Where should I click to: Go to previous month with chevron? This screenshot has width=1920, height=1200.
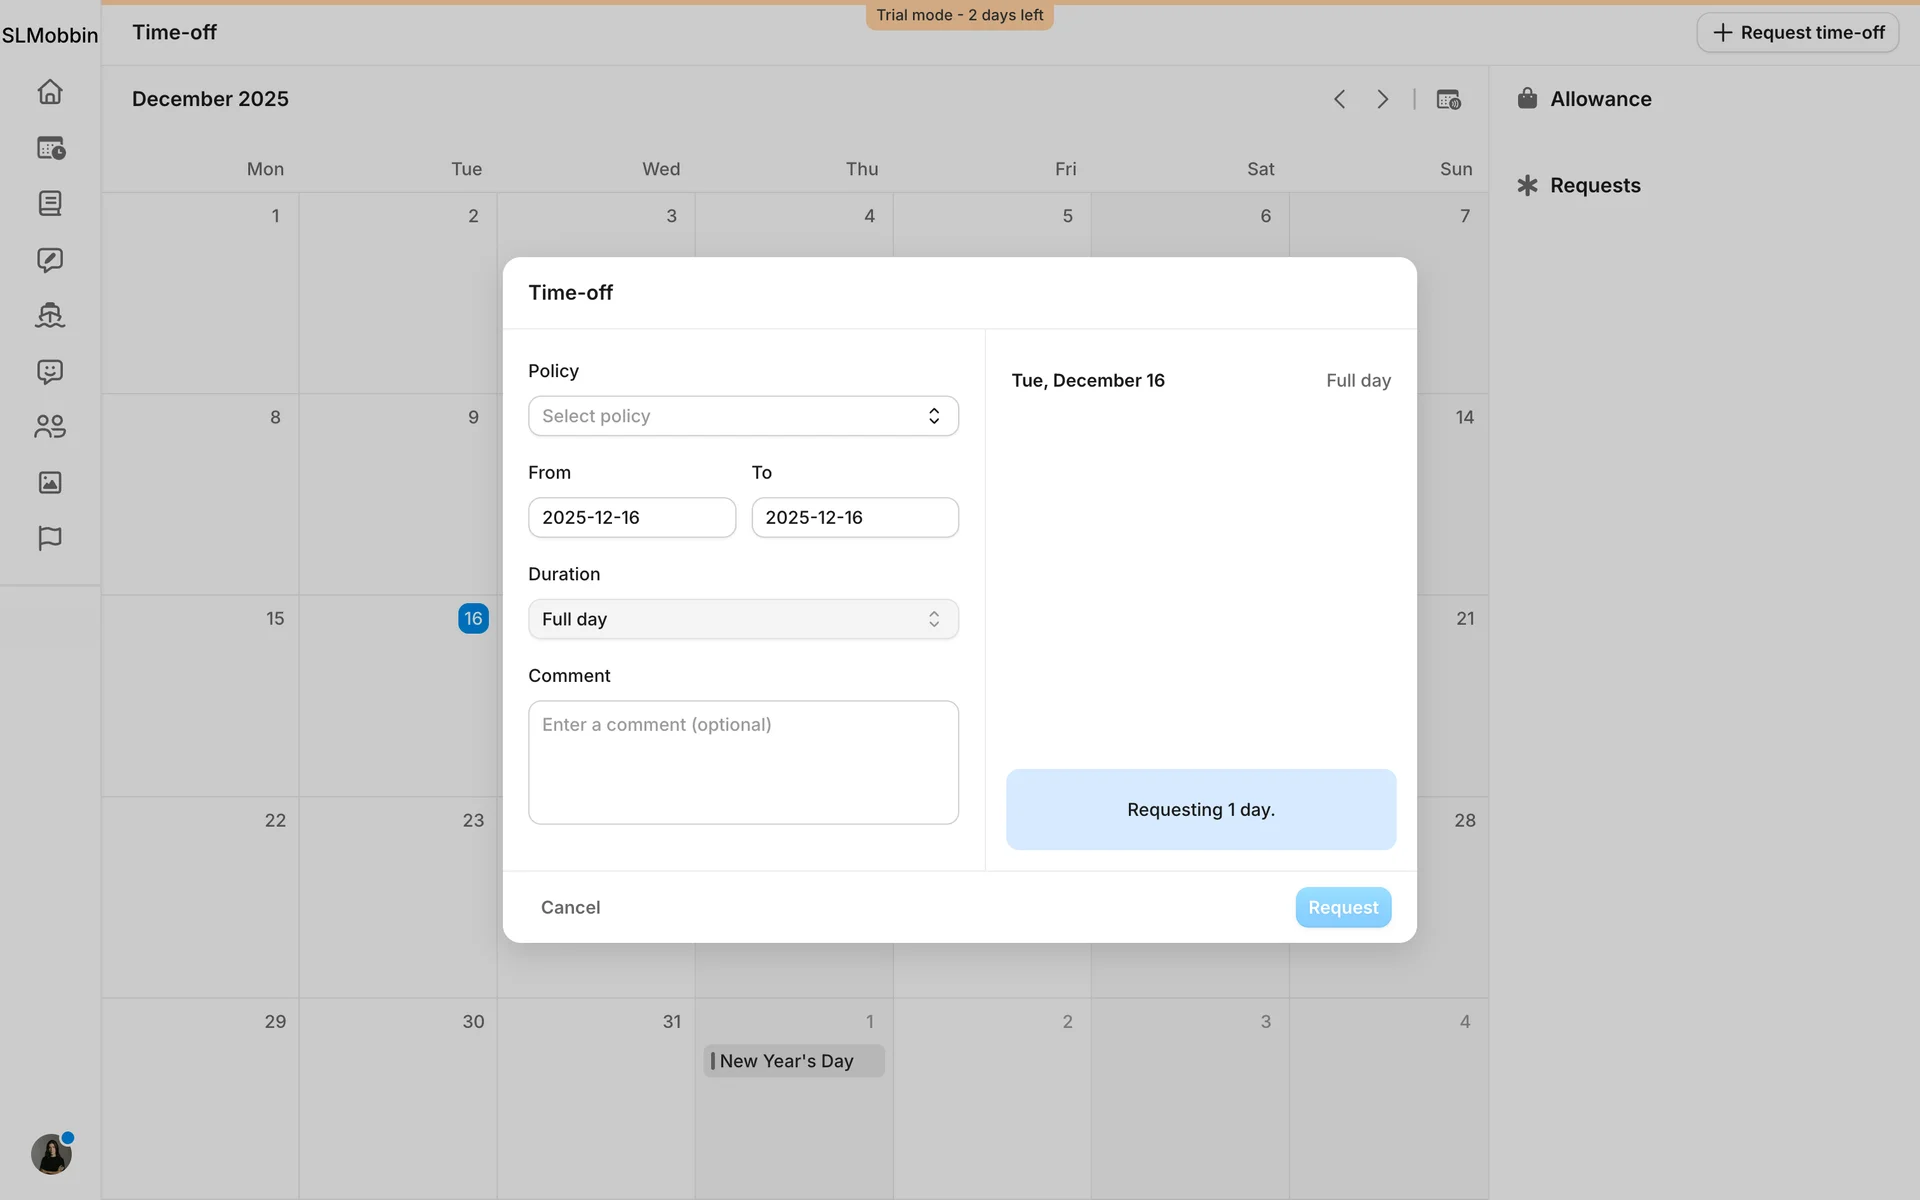tap(1340, 99)
